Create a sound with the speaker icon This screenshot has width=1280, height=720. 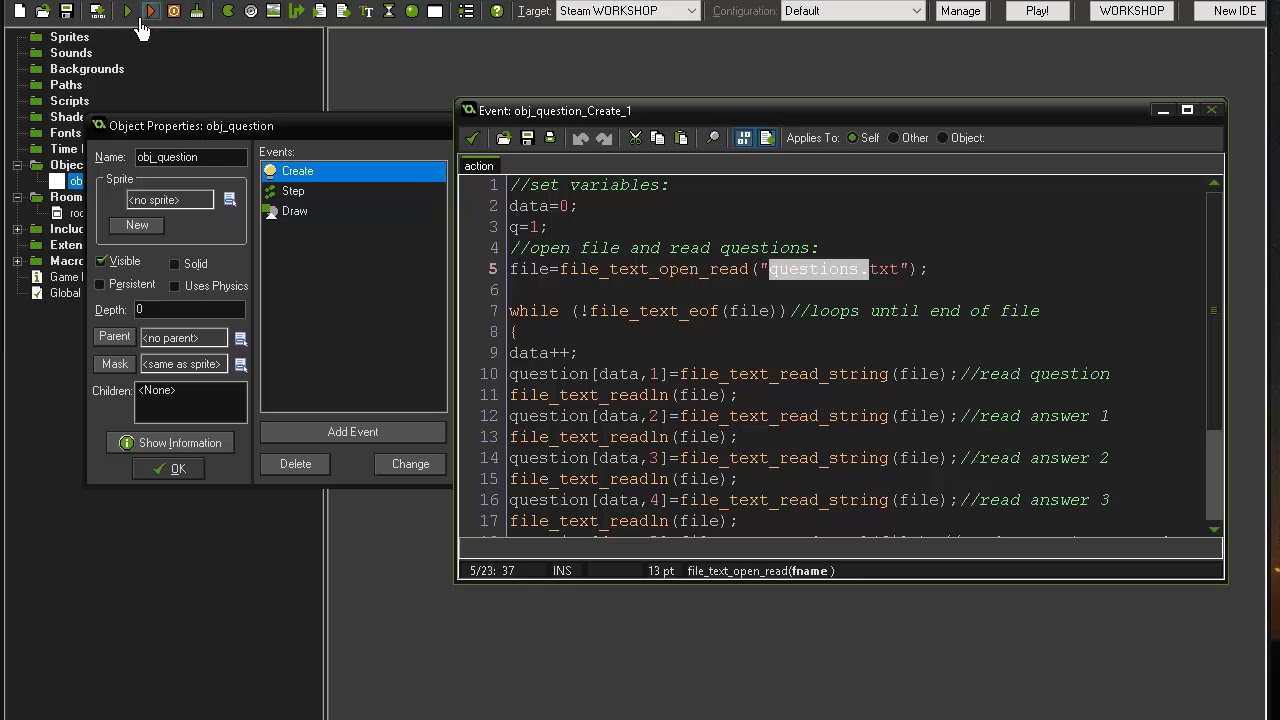click(251, 11)
